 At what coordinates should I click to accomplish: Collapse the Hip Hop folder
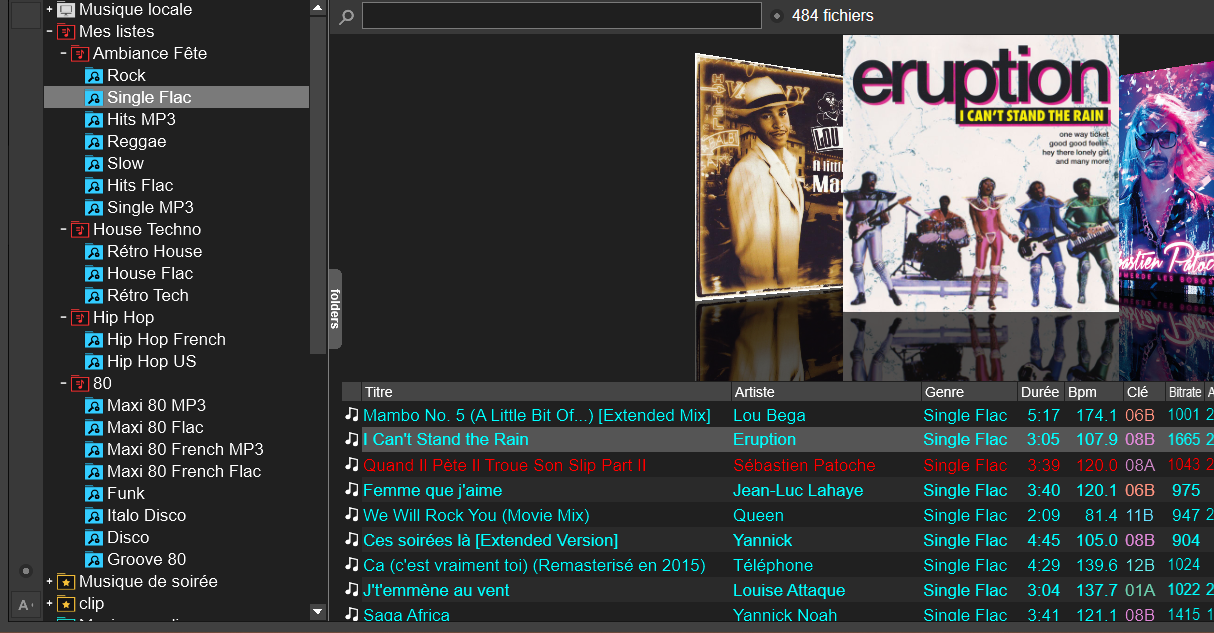pos(63,317)
